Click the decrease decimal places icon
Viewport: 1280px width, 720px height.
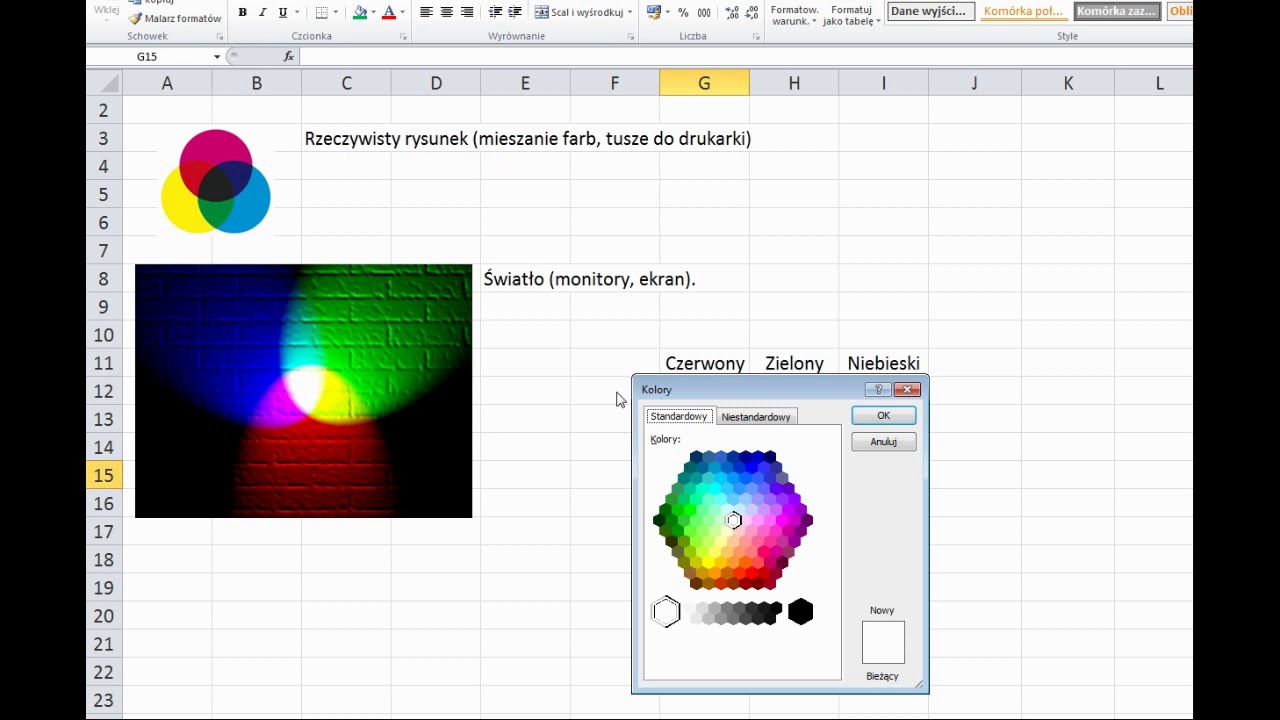[x=752, y=12]
